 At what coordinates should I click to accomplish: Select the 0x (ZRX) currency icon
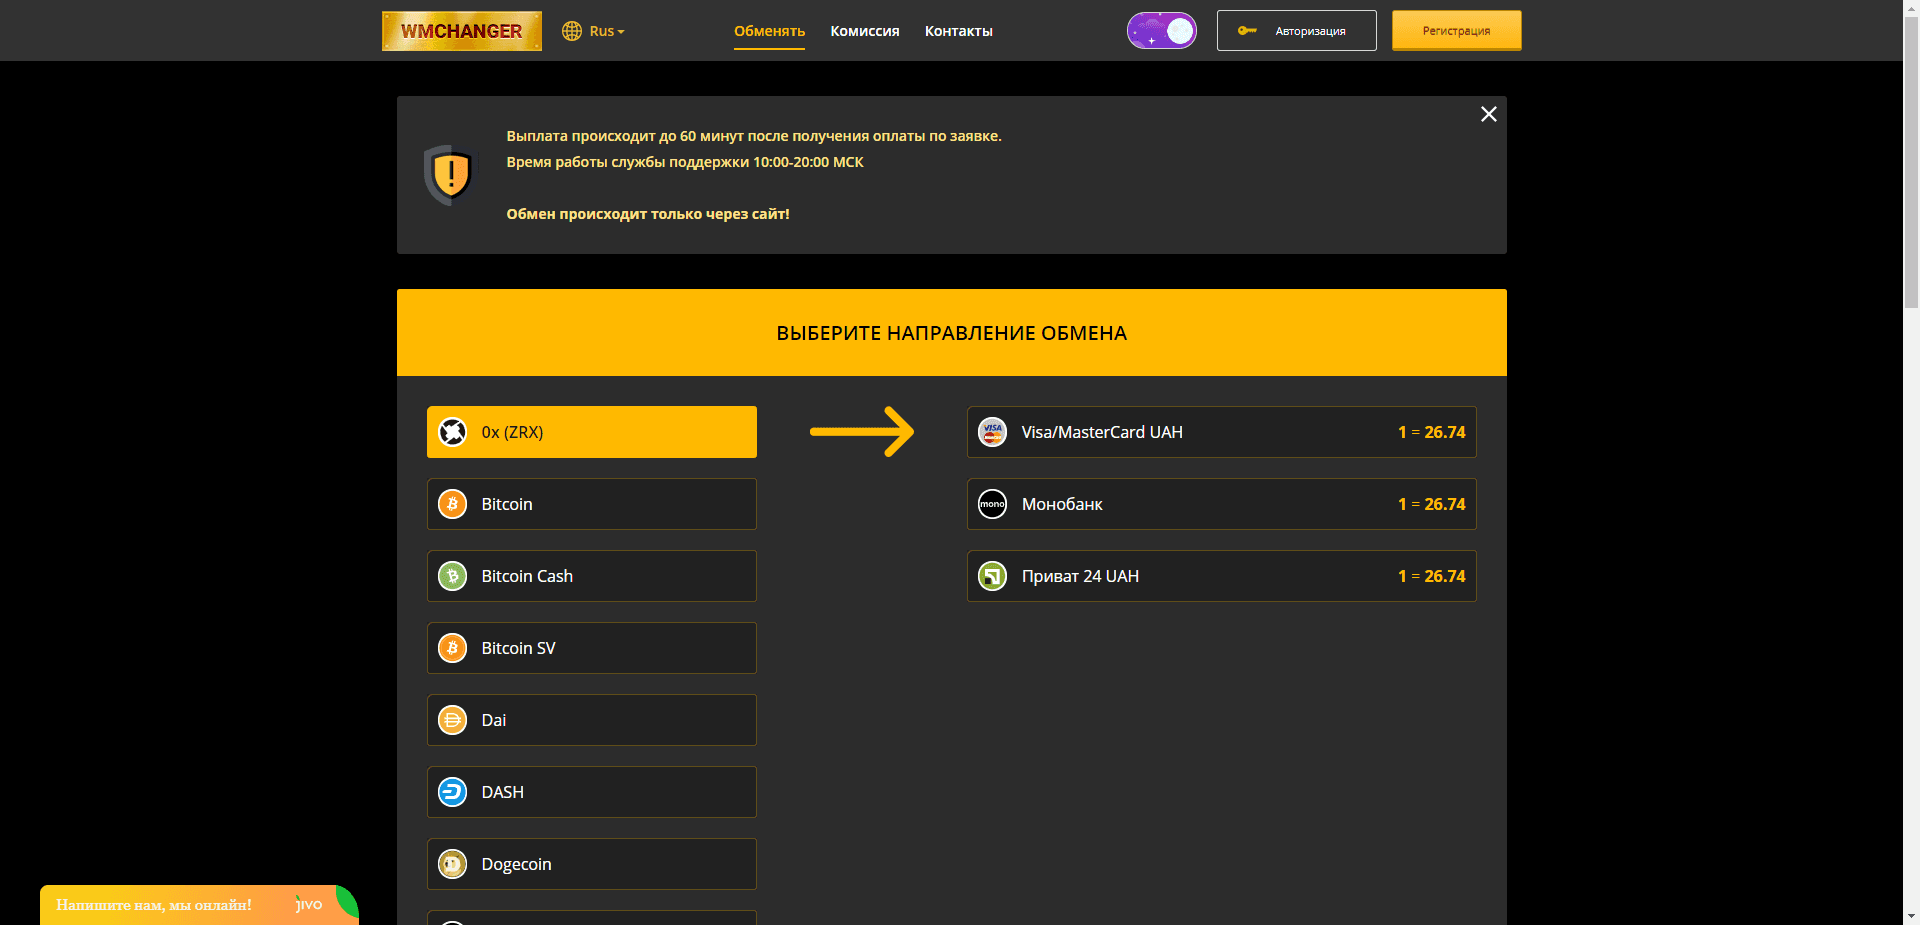(x=453, y=432)
